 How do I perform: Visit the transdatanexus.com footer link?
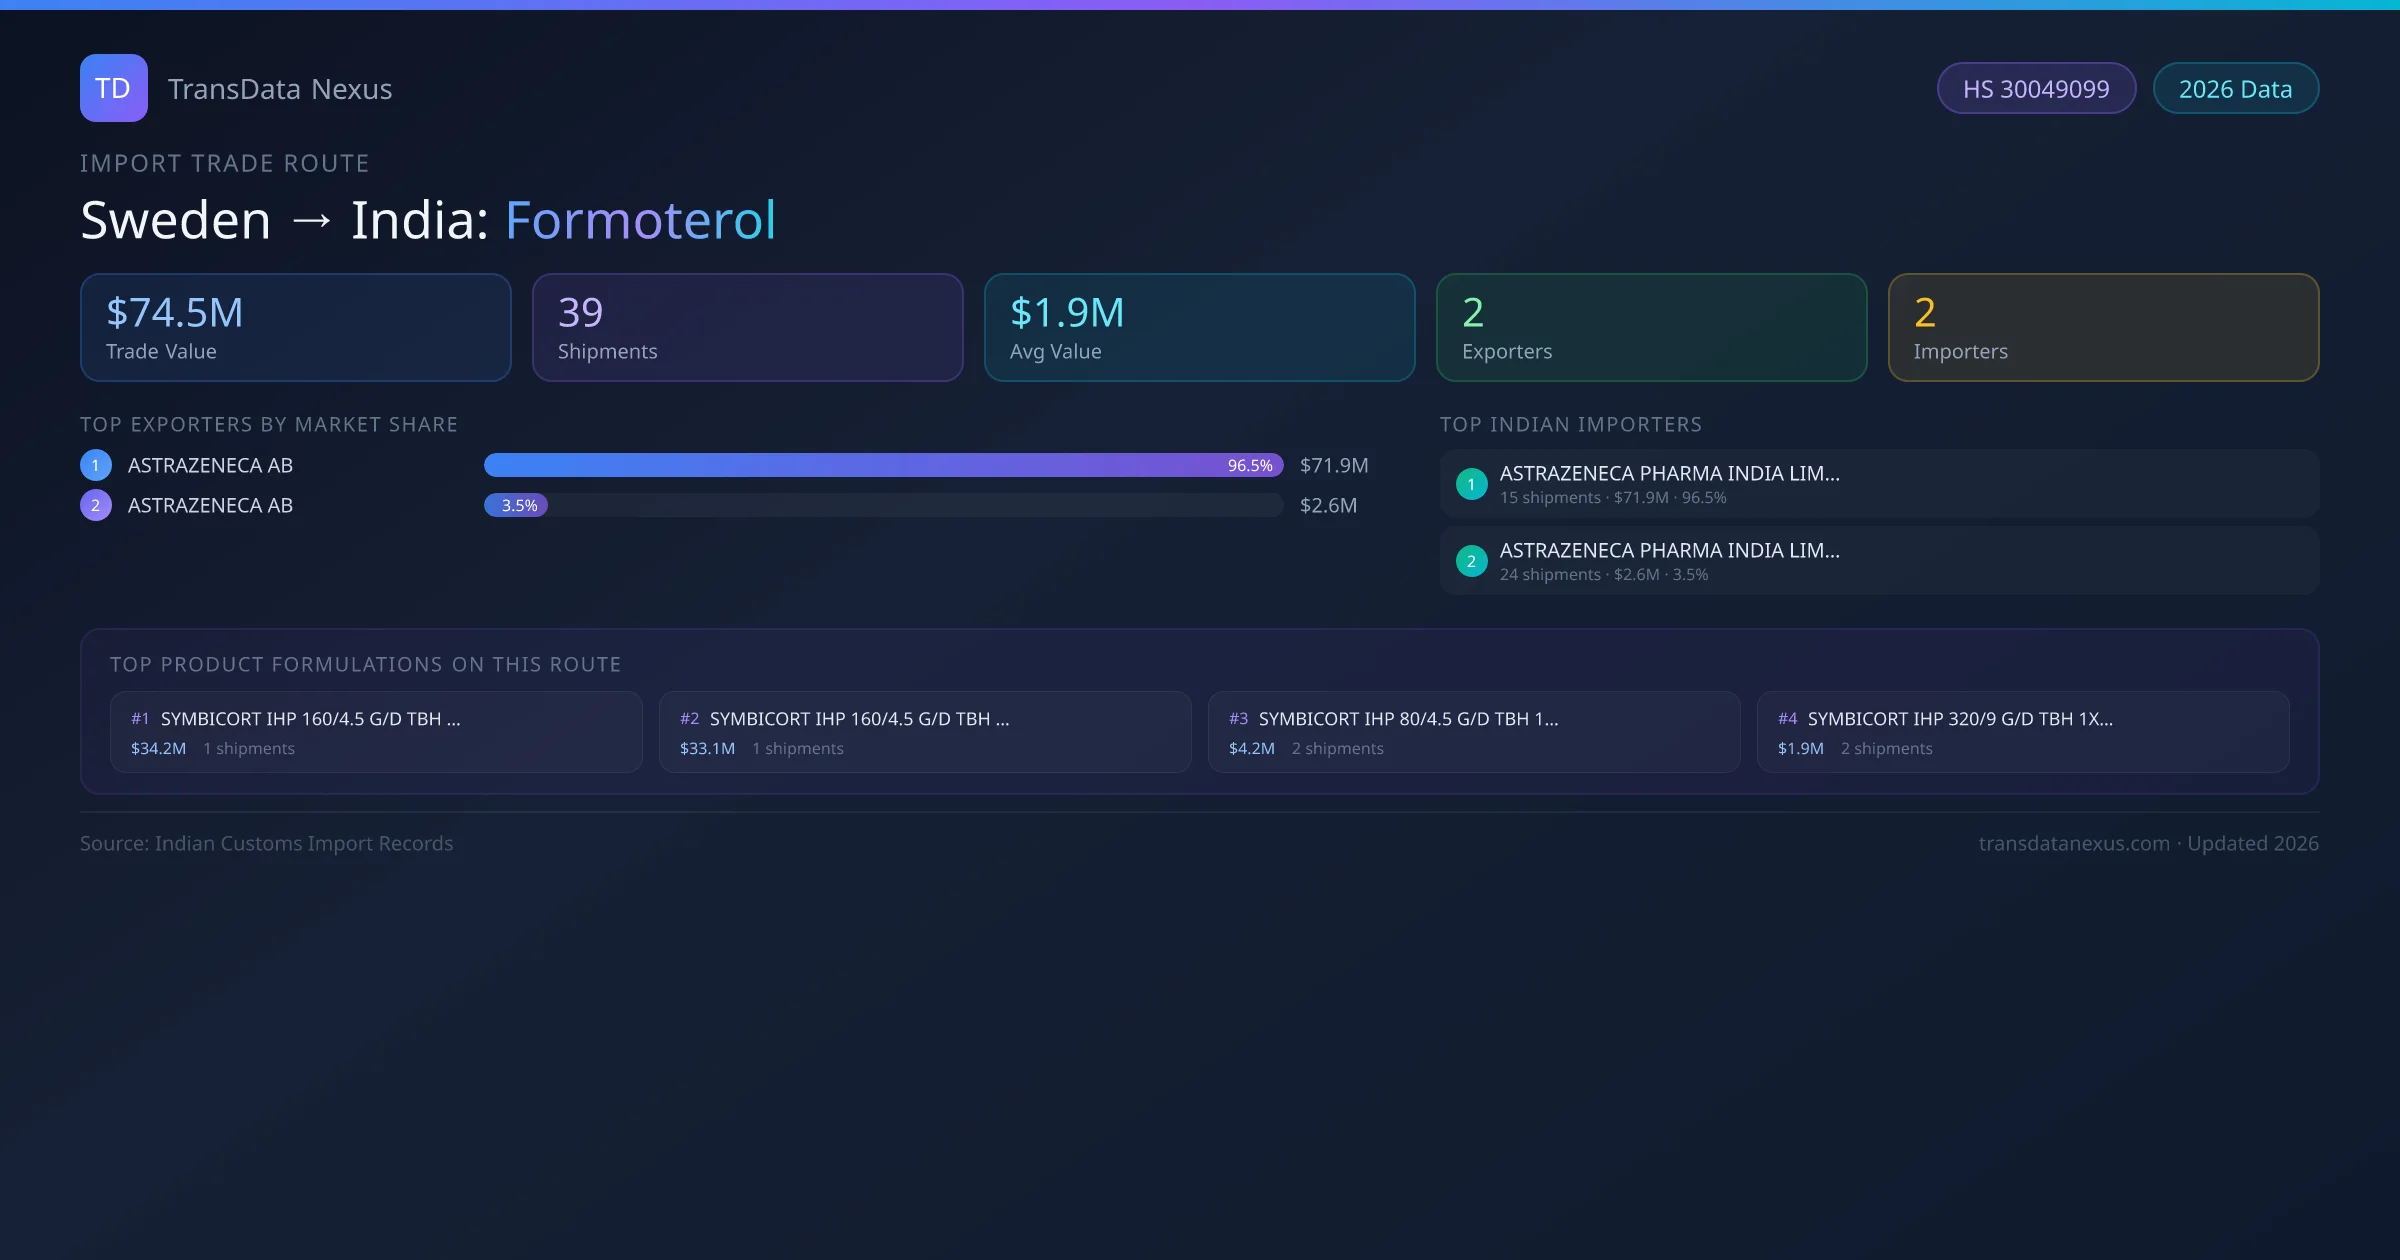click(2073, 843)
